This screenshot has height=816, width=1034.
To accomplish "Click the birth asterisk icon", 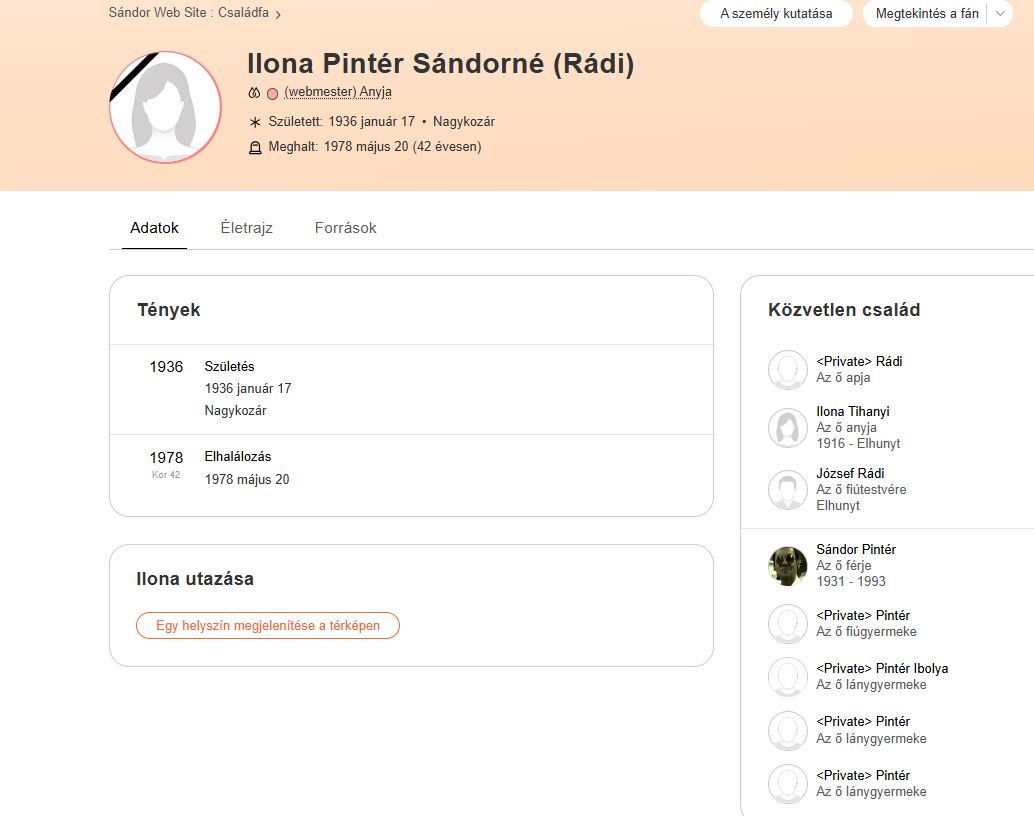I will [254, 122].
